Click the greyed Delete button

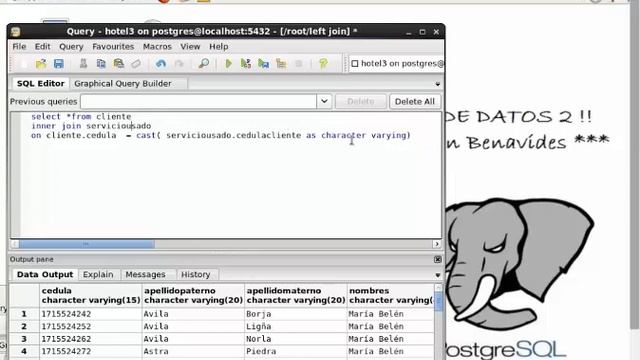click(x=360, y=101)
